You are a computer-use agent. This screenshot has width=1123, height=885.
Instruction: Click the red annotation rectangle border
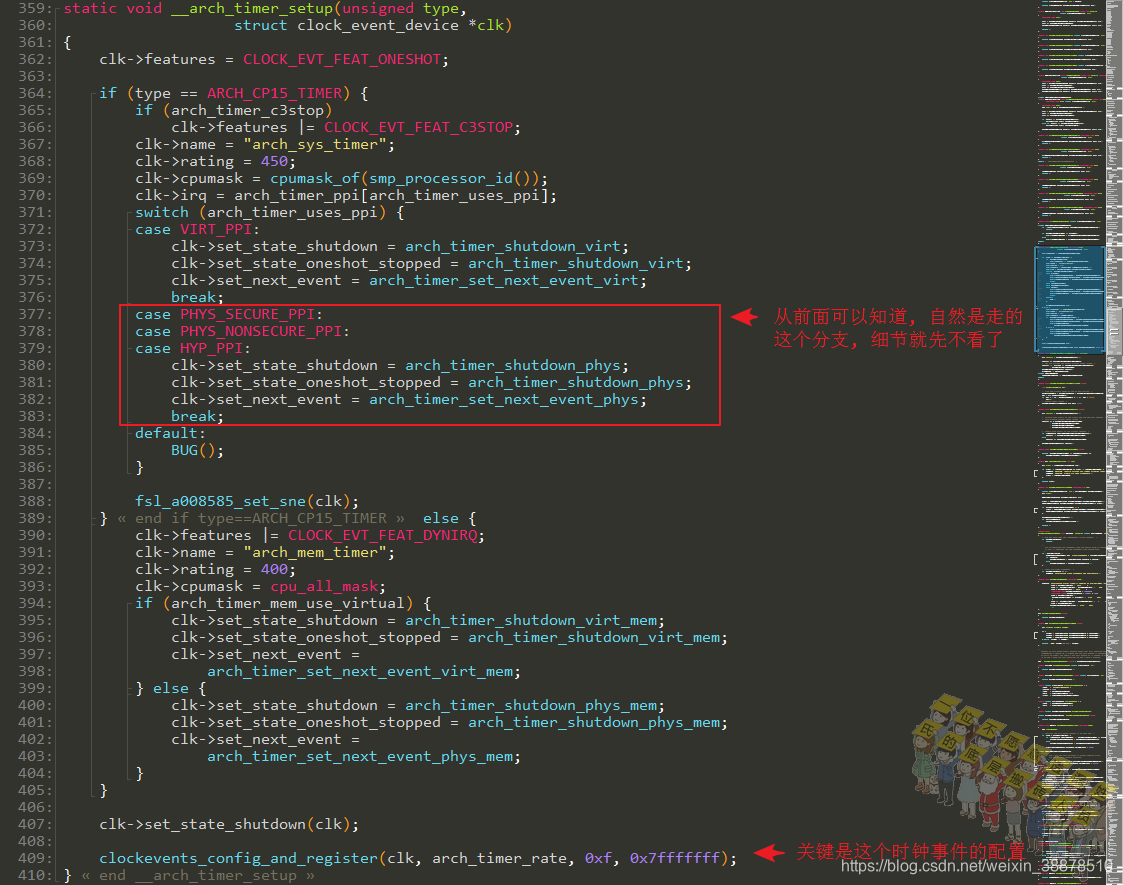point(420,305)
